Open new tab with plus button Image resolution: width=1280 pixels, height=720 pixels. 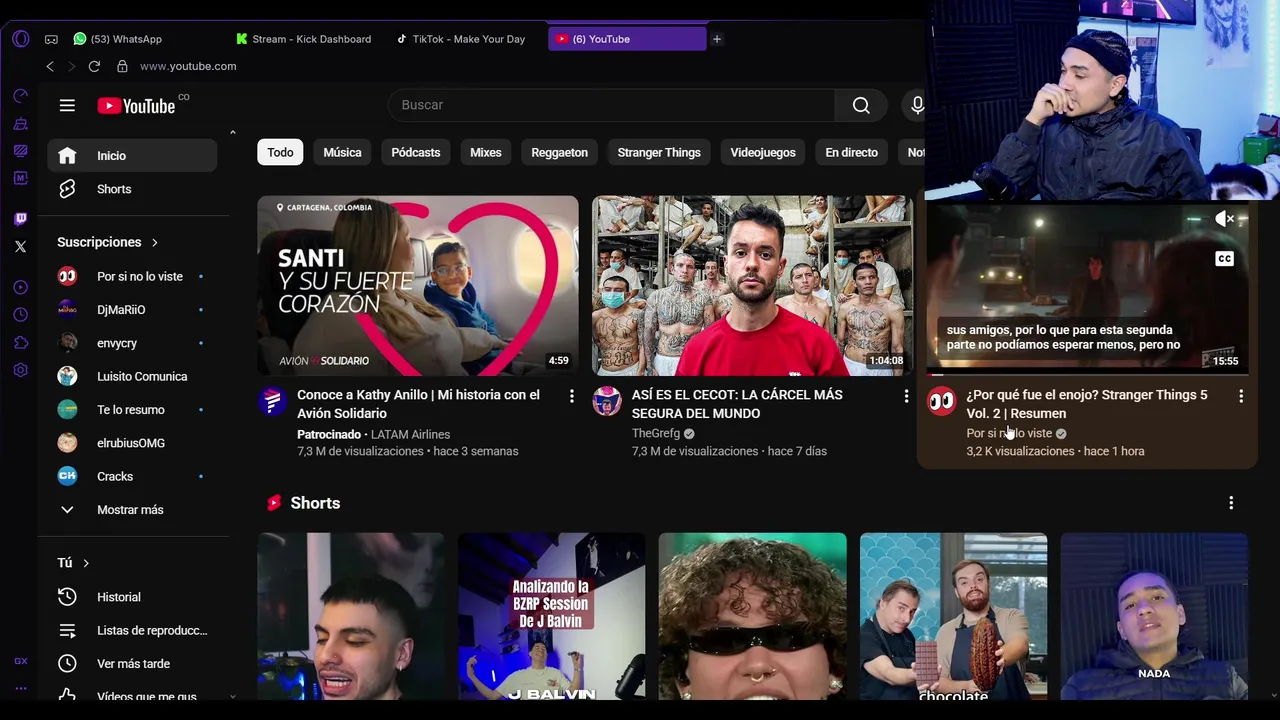pos(717,39)
